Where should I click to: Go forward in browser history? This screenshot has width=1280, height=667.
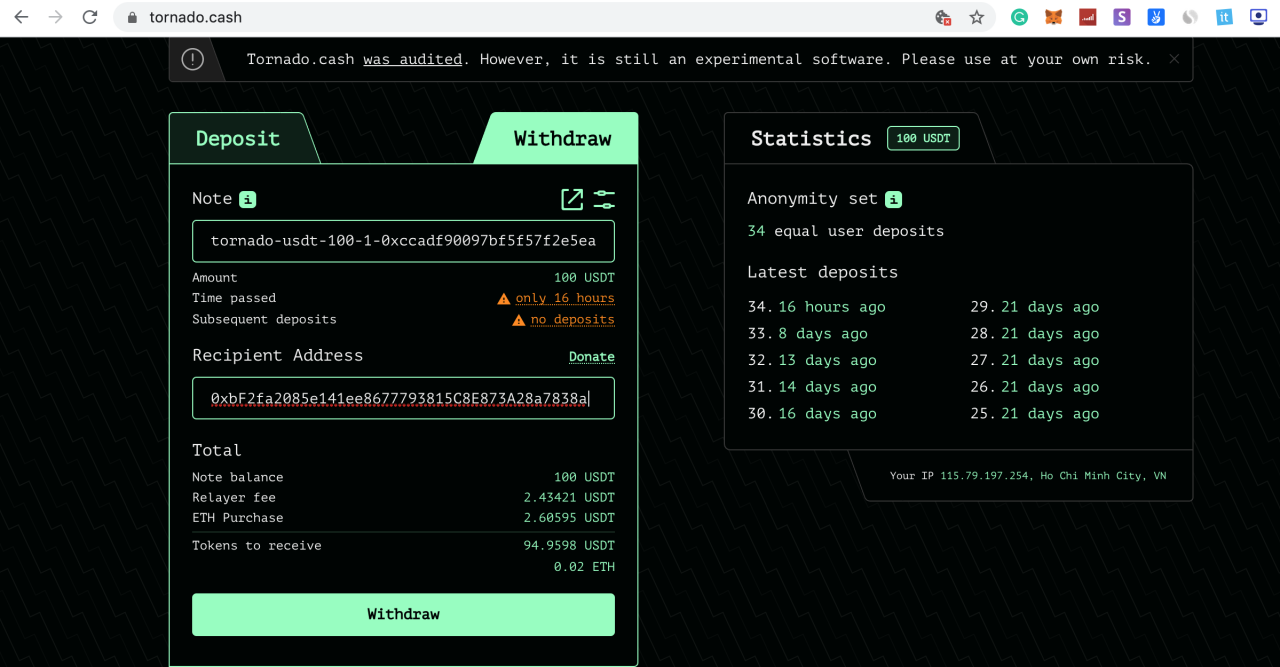point(55,17)
